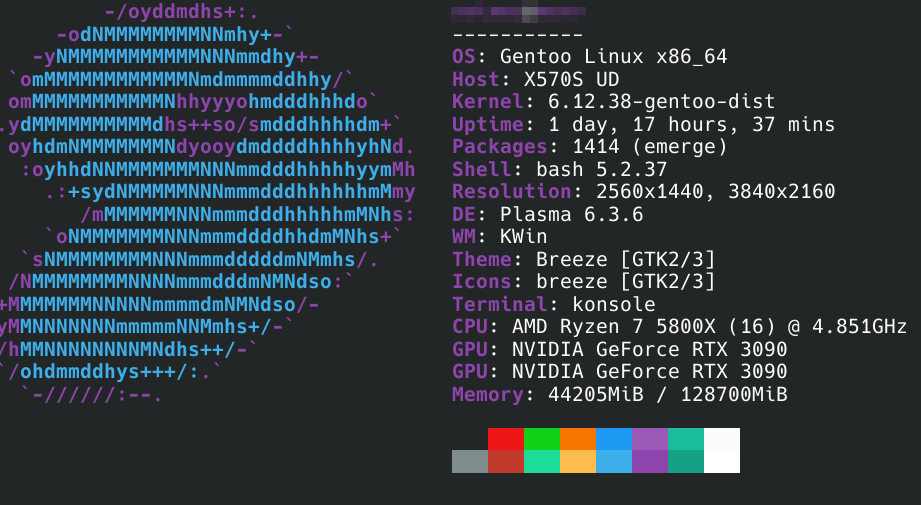Screen dimensions: 921x505
Task: Click the yellow-orange color block in lower row
Action: [x=578, y=462]
